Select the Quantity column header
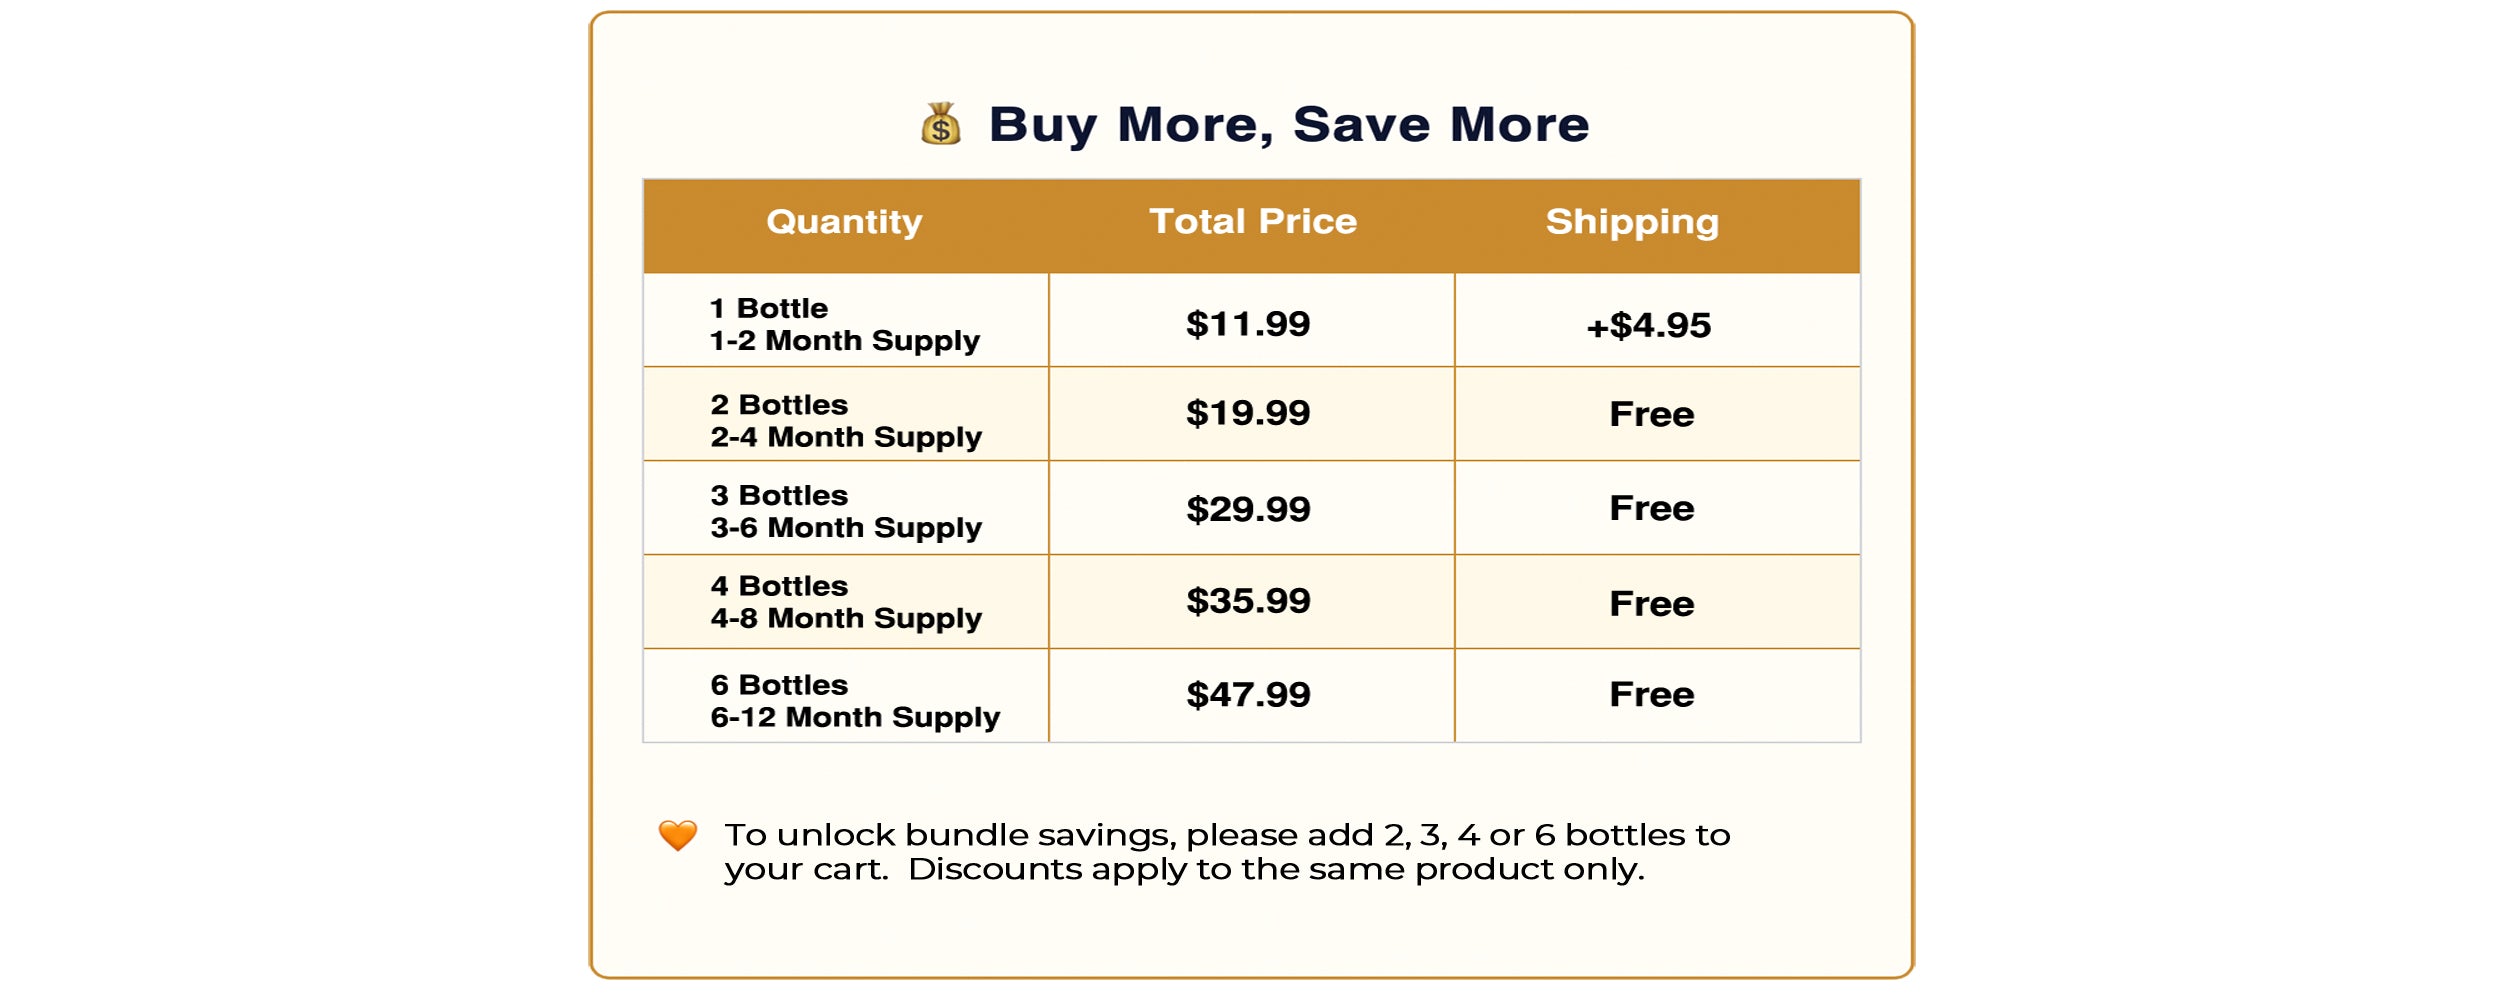 (x=844, y=222)
